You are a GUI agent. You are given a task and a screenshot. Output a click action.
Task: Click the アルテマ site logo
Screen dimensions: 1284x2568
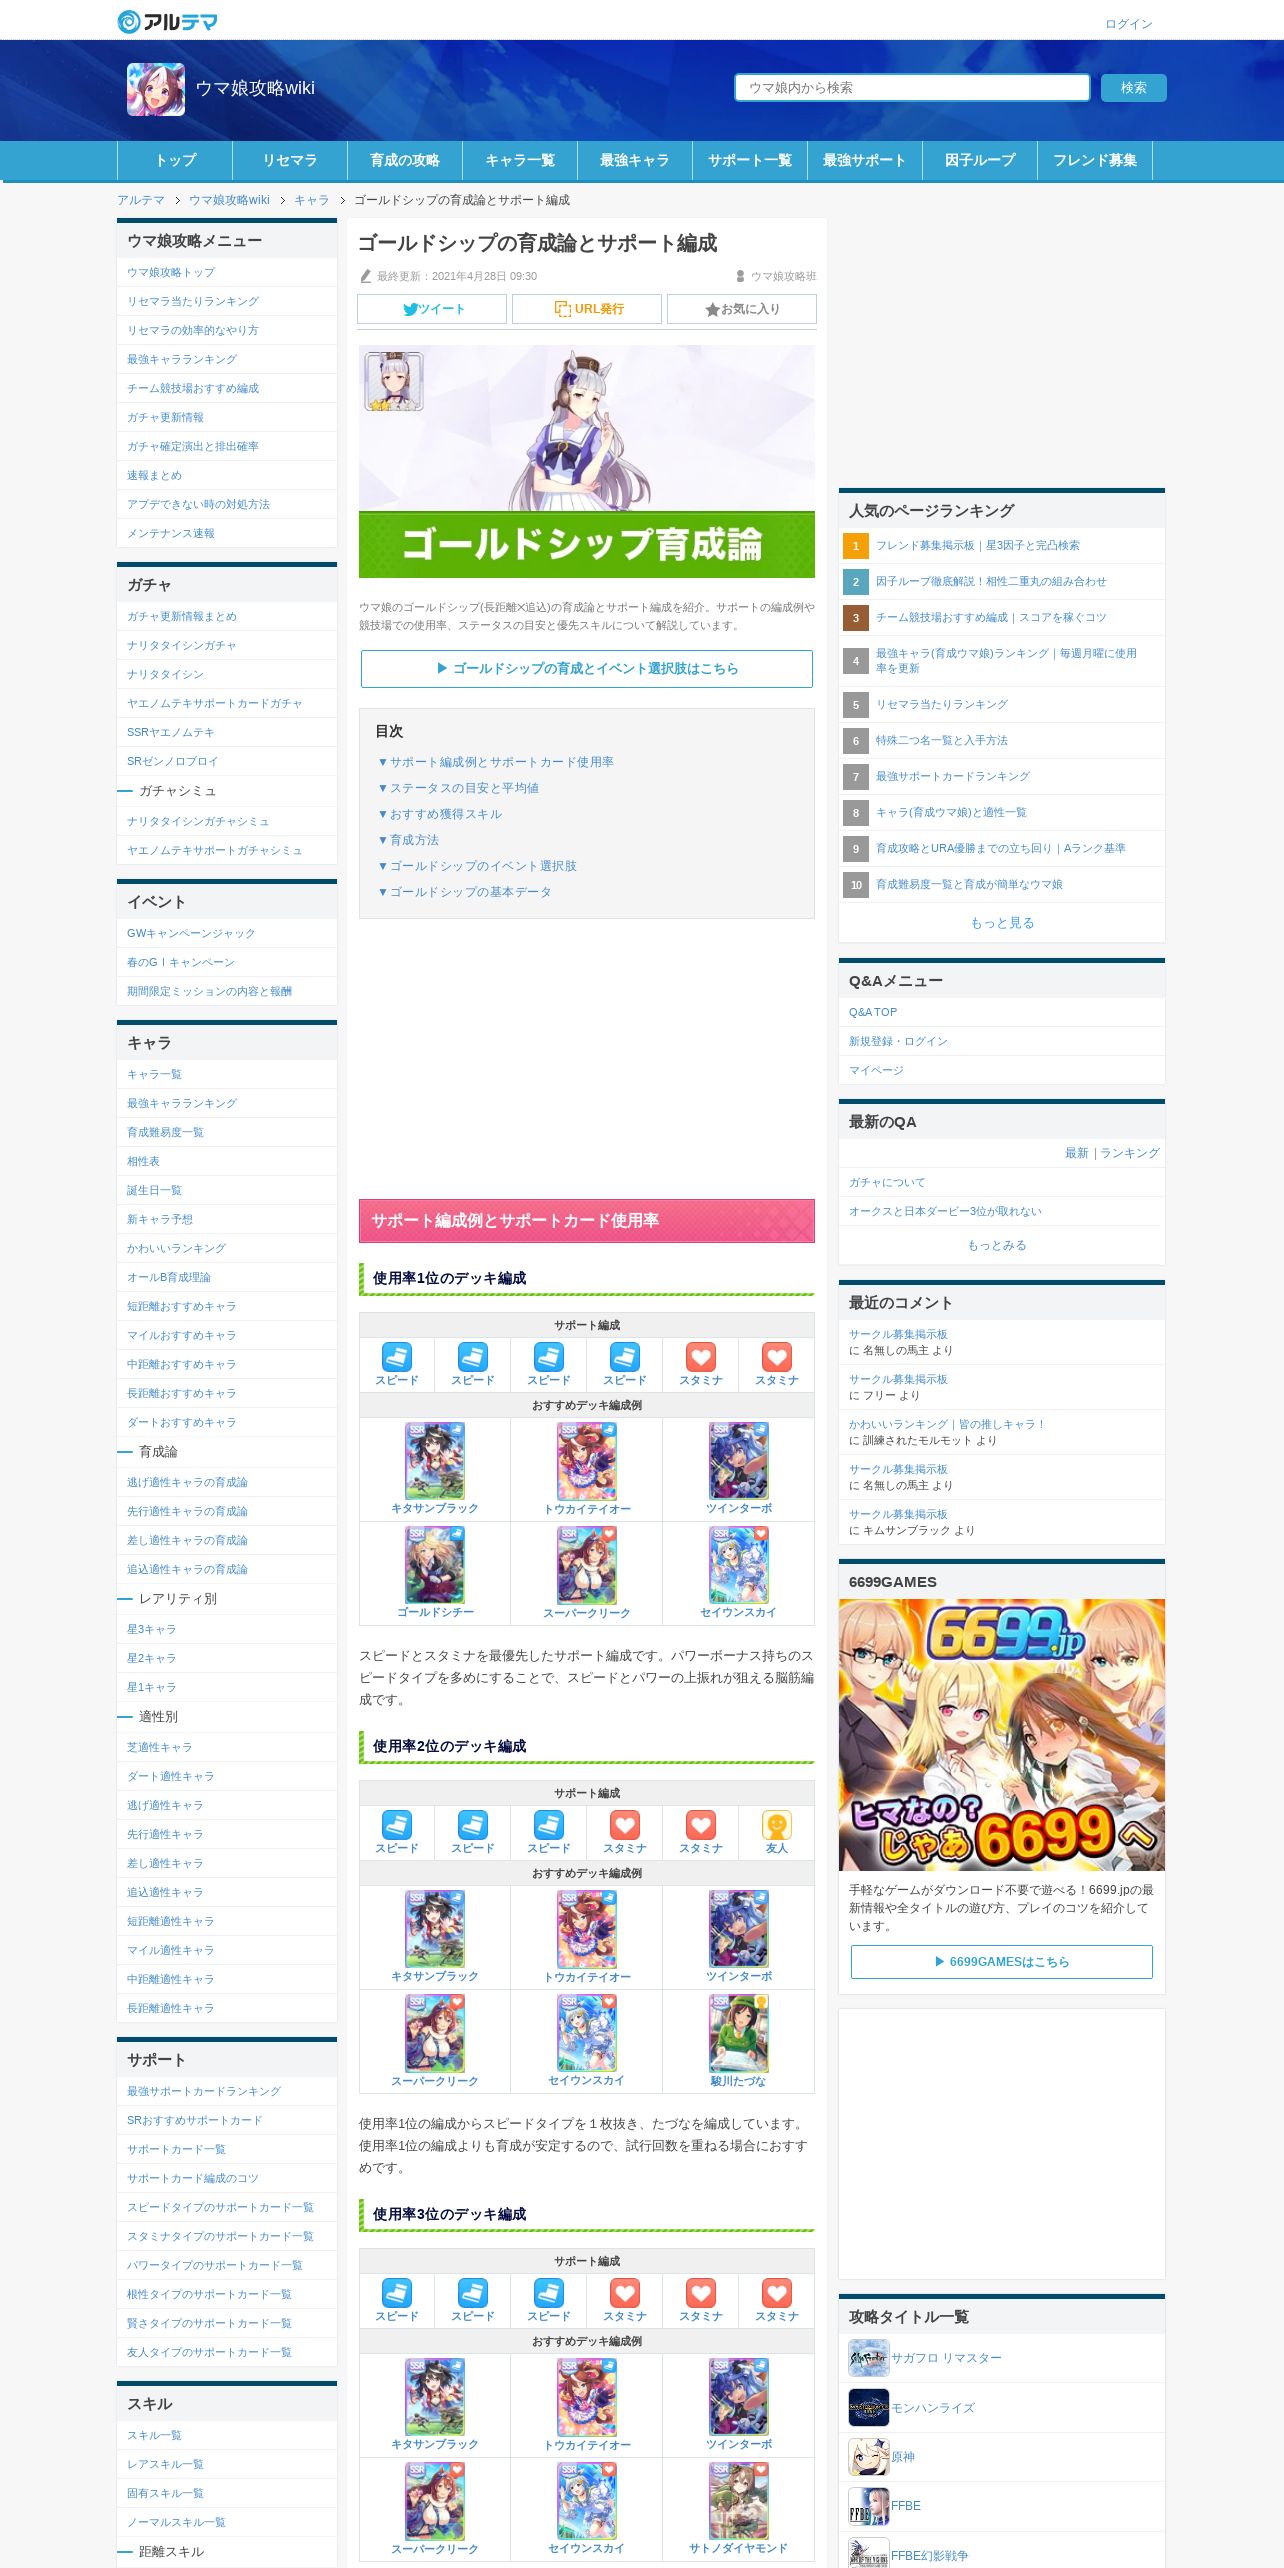[167, 21]
